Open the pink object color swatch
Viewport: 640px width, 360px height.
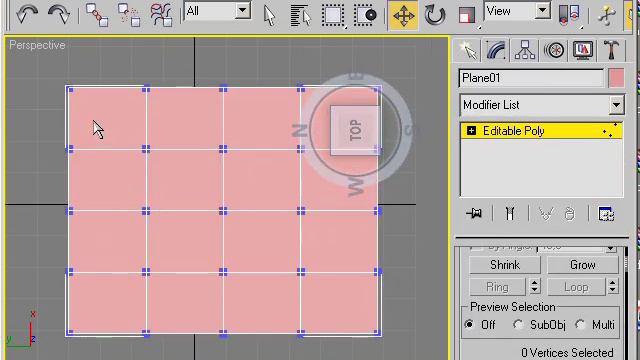[x=616, y=78]
